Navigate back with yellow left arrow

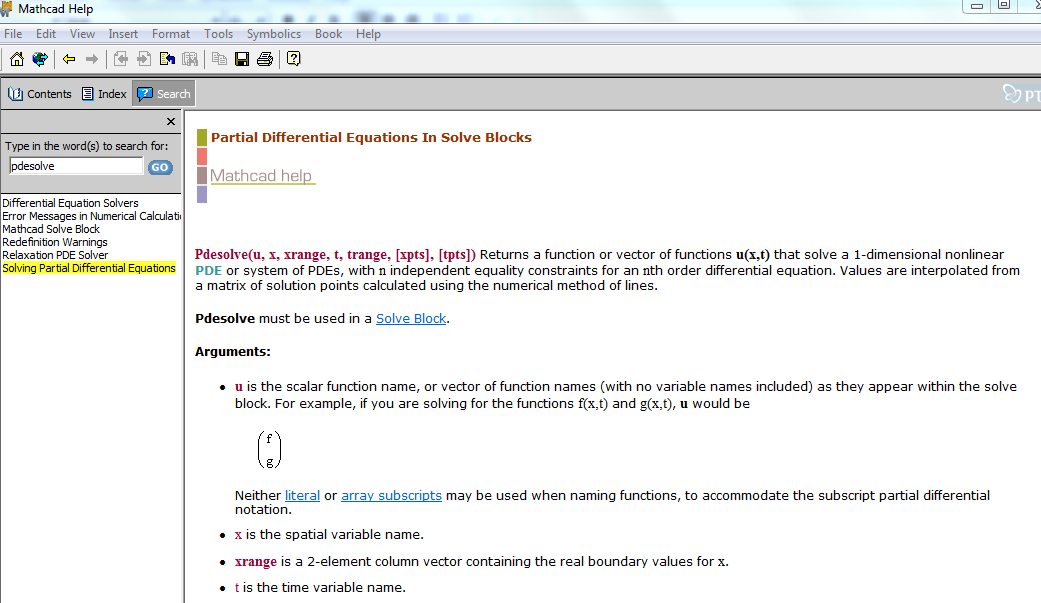coord(68,59)
